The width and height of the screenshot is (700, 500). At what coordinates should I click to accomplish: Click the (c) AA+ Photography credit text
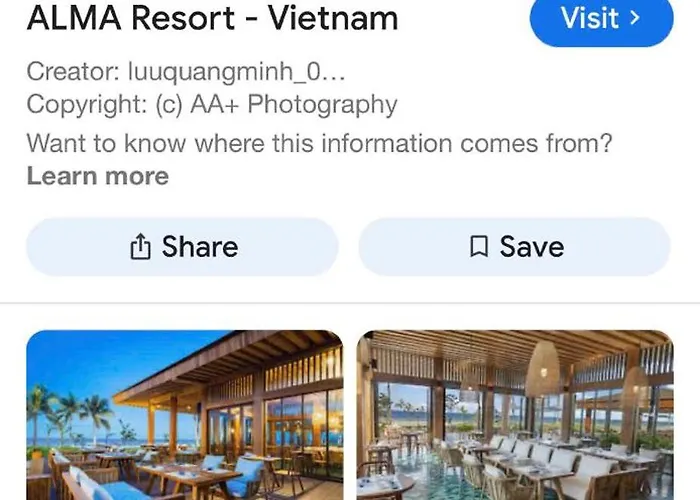click(276, 104)
